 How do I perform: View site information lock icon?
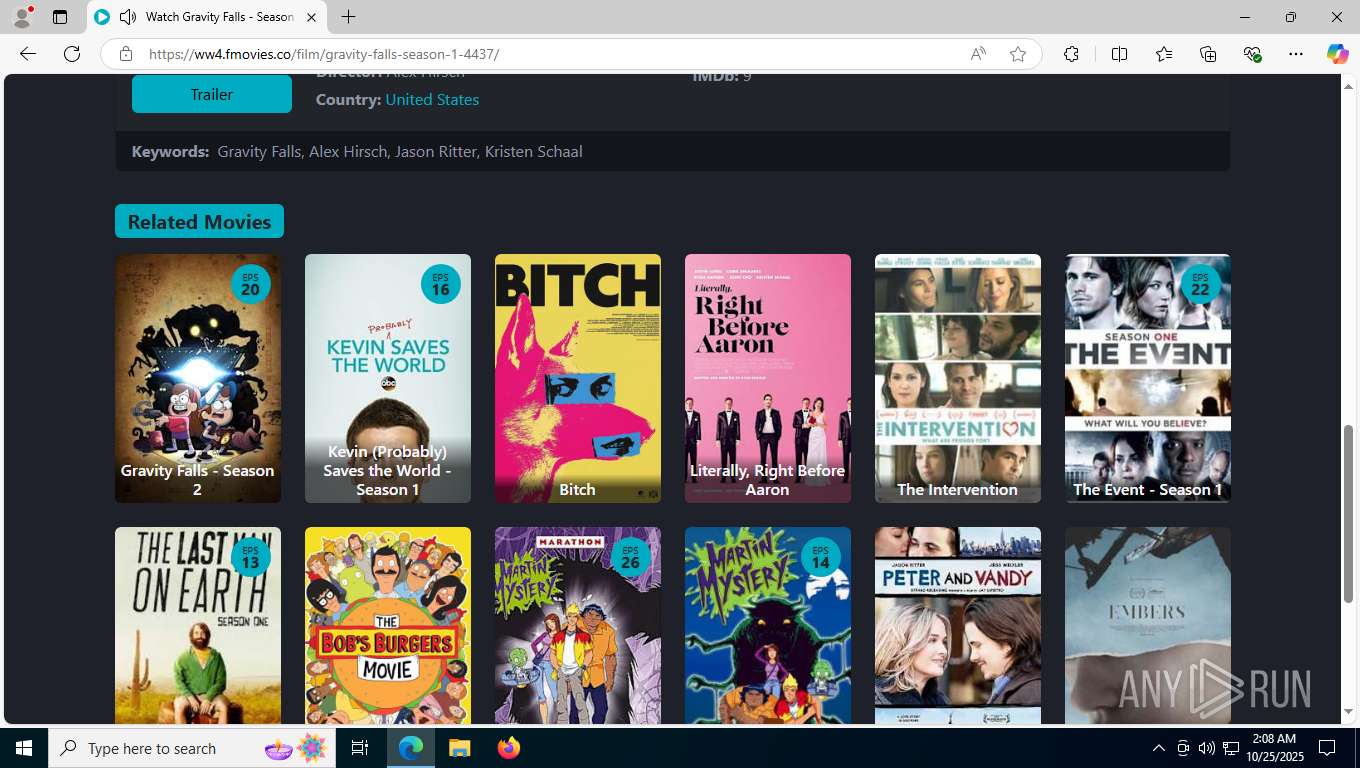point(125,54)
